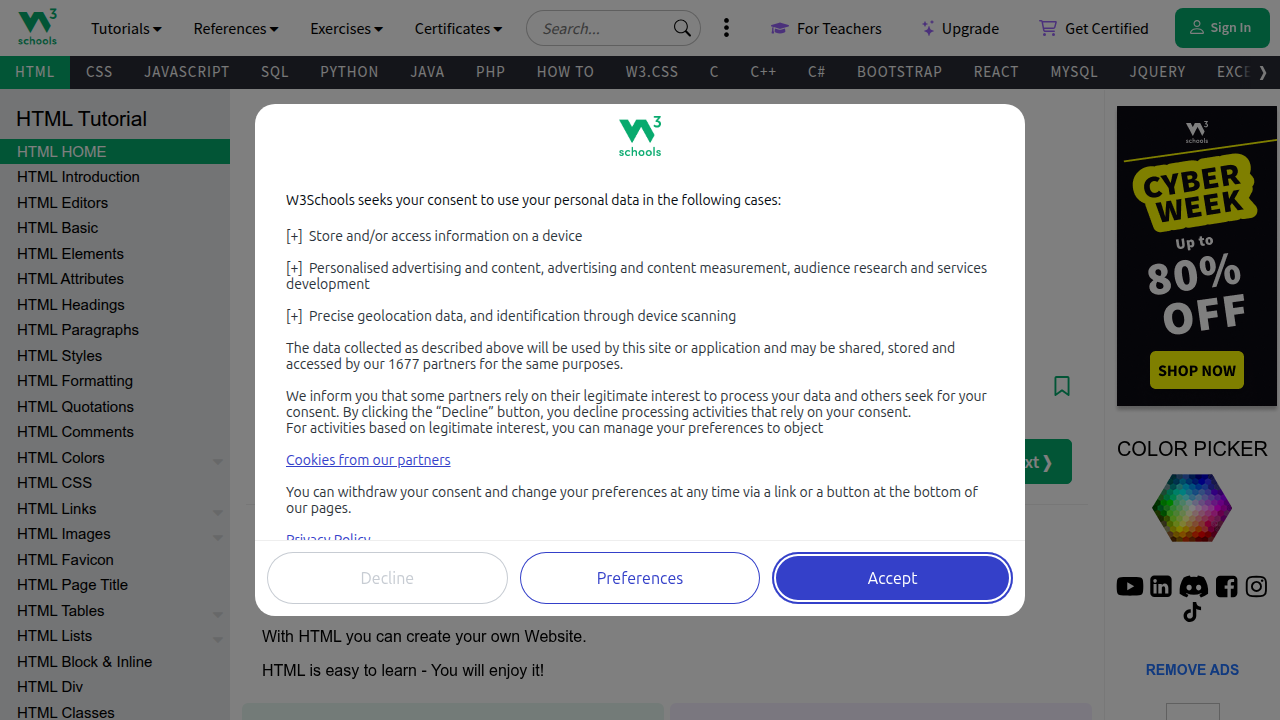Open the Tutorials dropdown menu
Image resolution: width=1280 pixels, height=720 pixels.
coord(125,28)
